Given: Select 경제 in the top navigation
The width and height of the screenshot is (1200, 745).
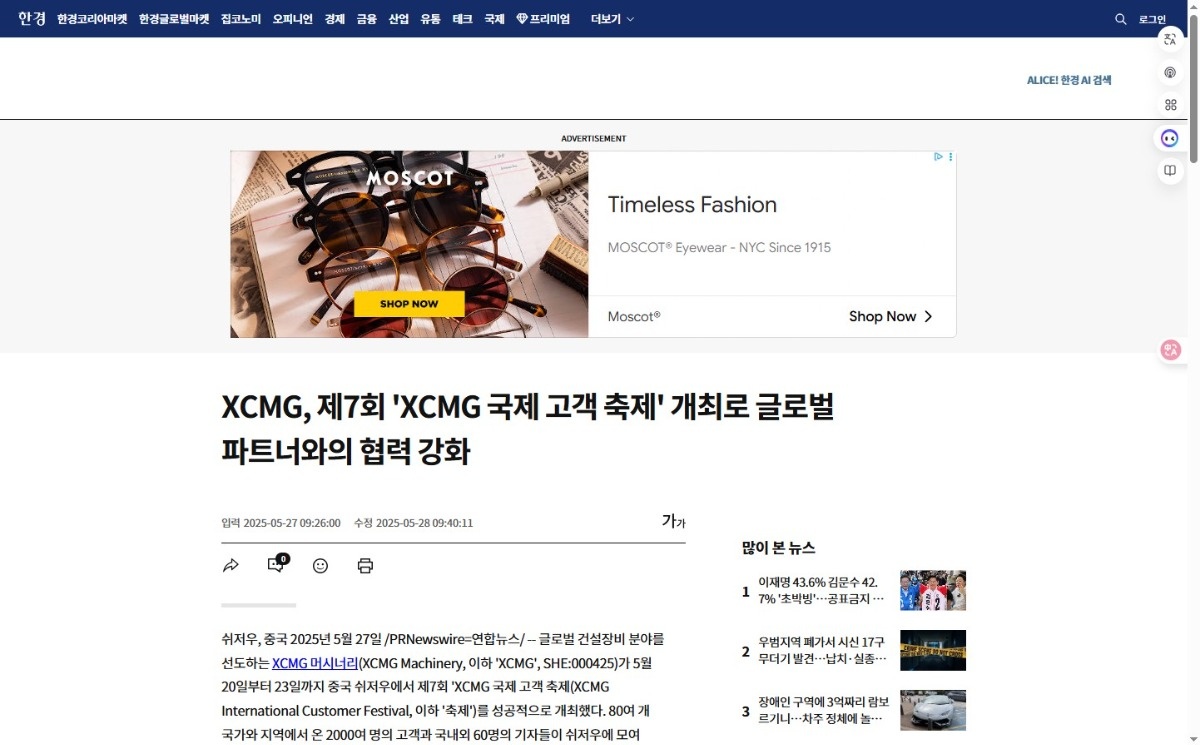Looking at the screenshot, I should (x=335, y=19).
